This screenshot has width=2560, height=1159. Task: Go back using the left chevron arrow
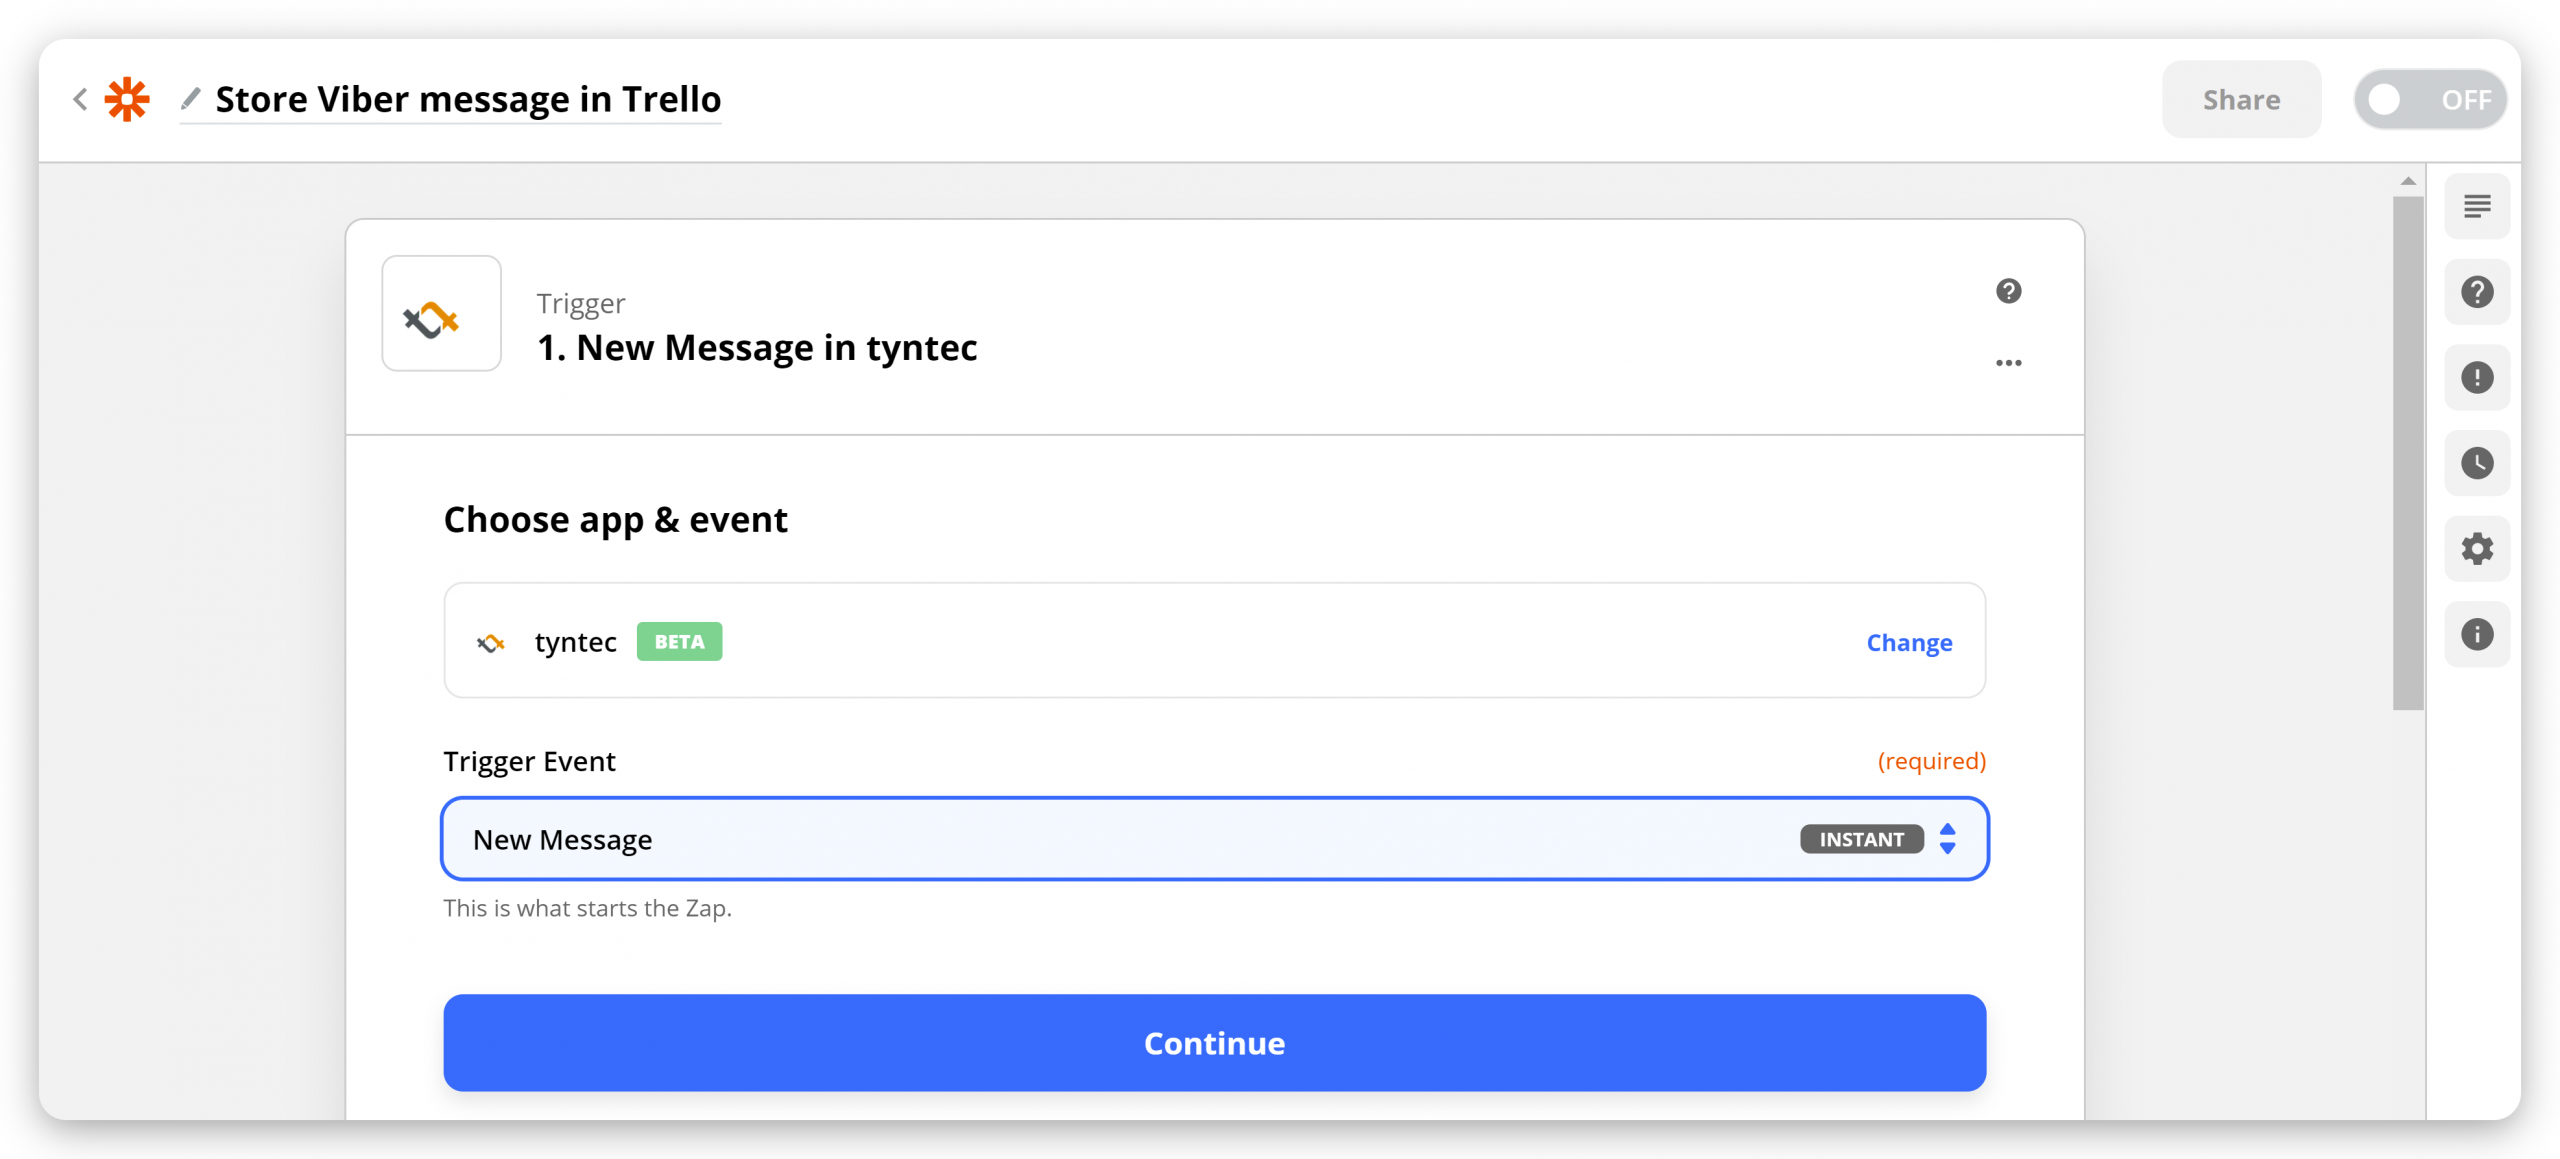point(80,99)
